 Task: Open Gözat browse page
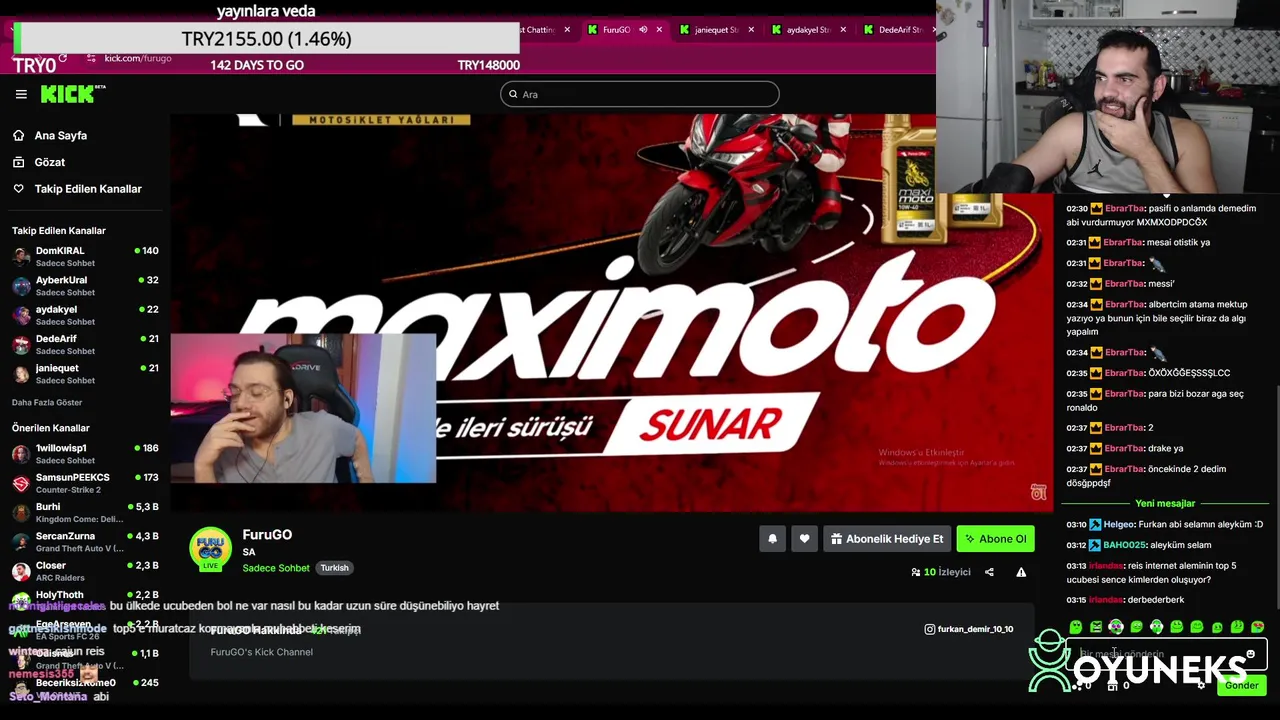tap(49, 162)
